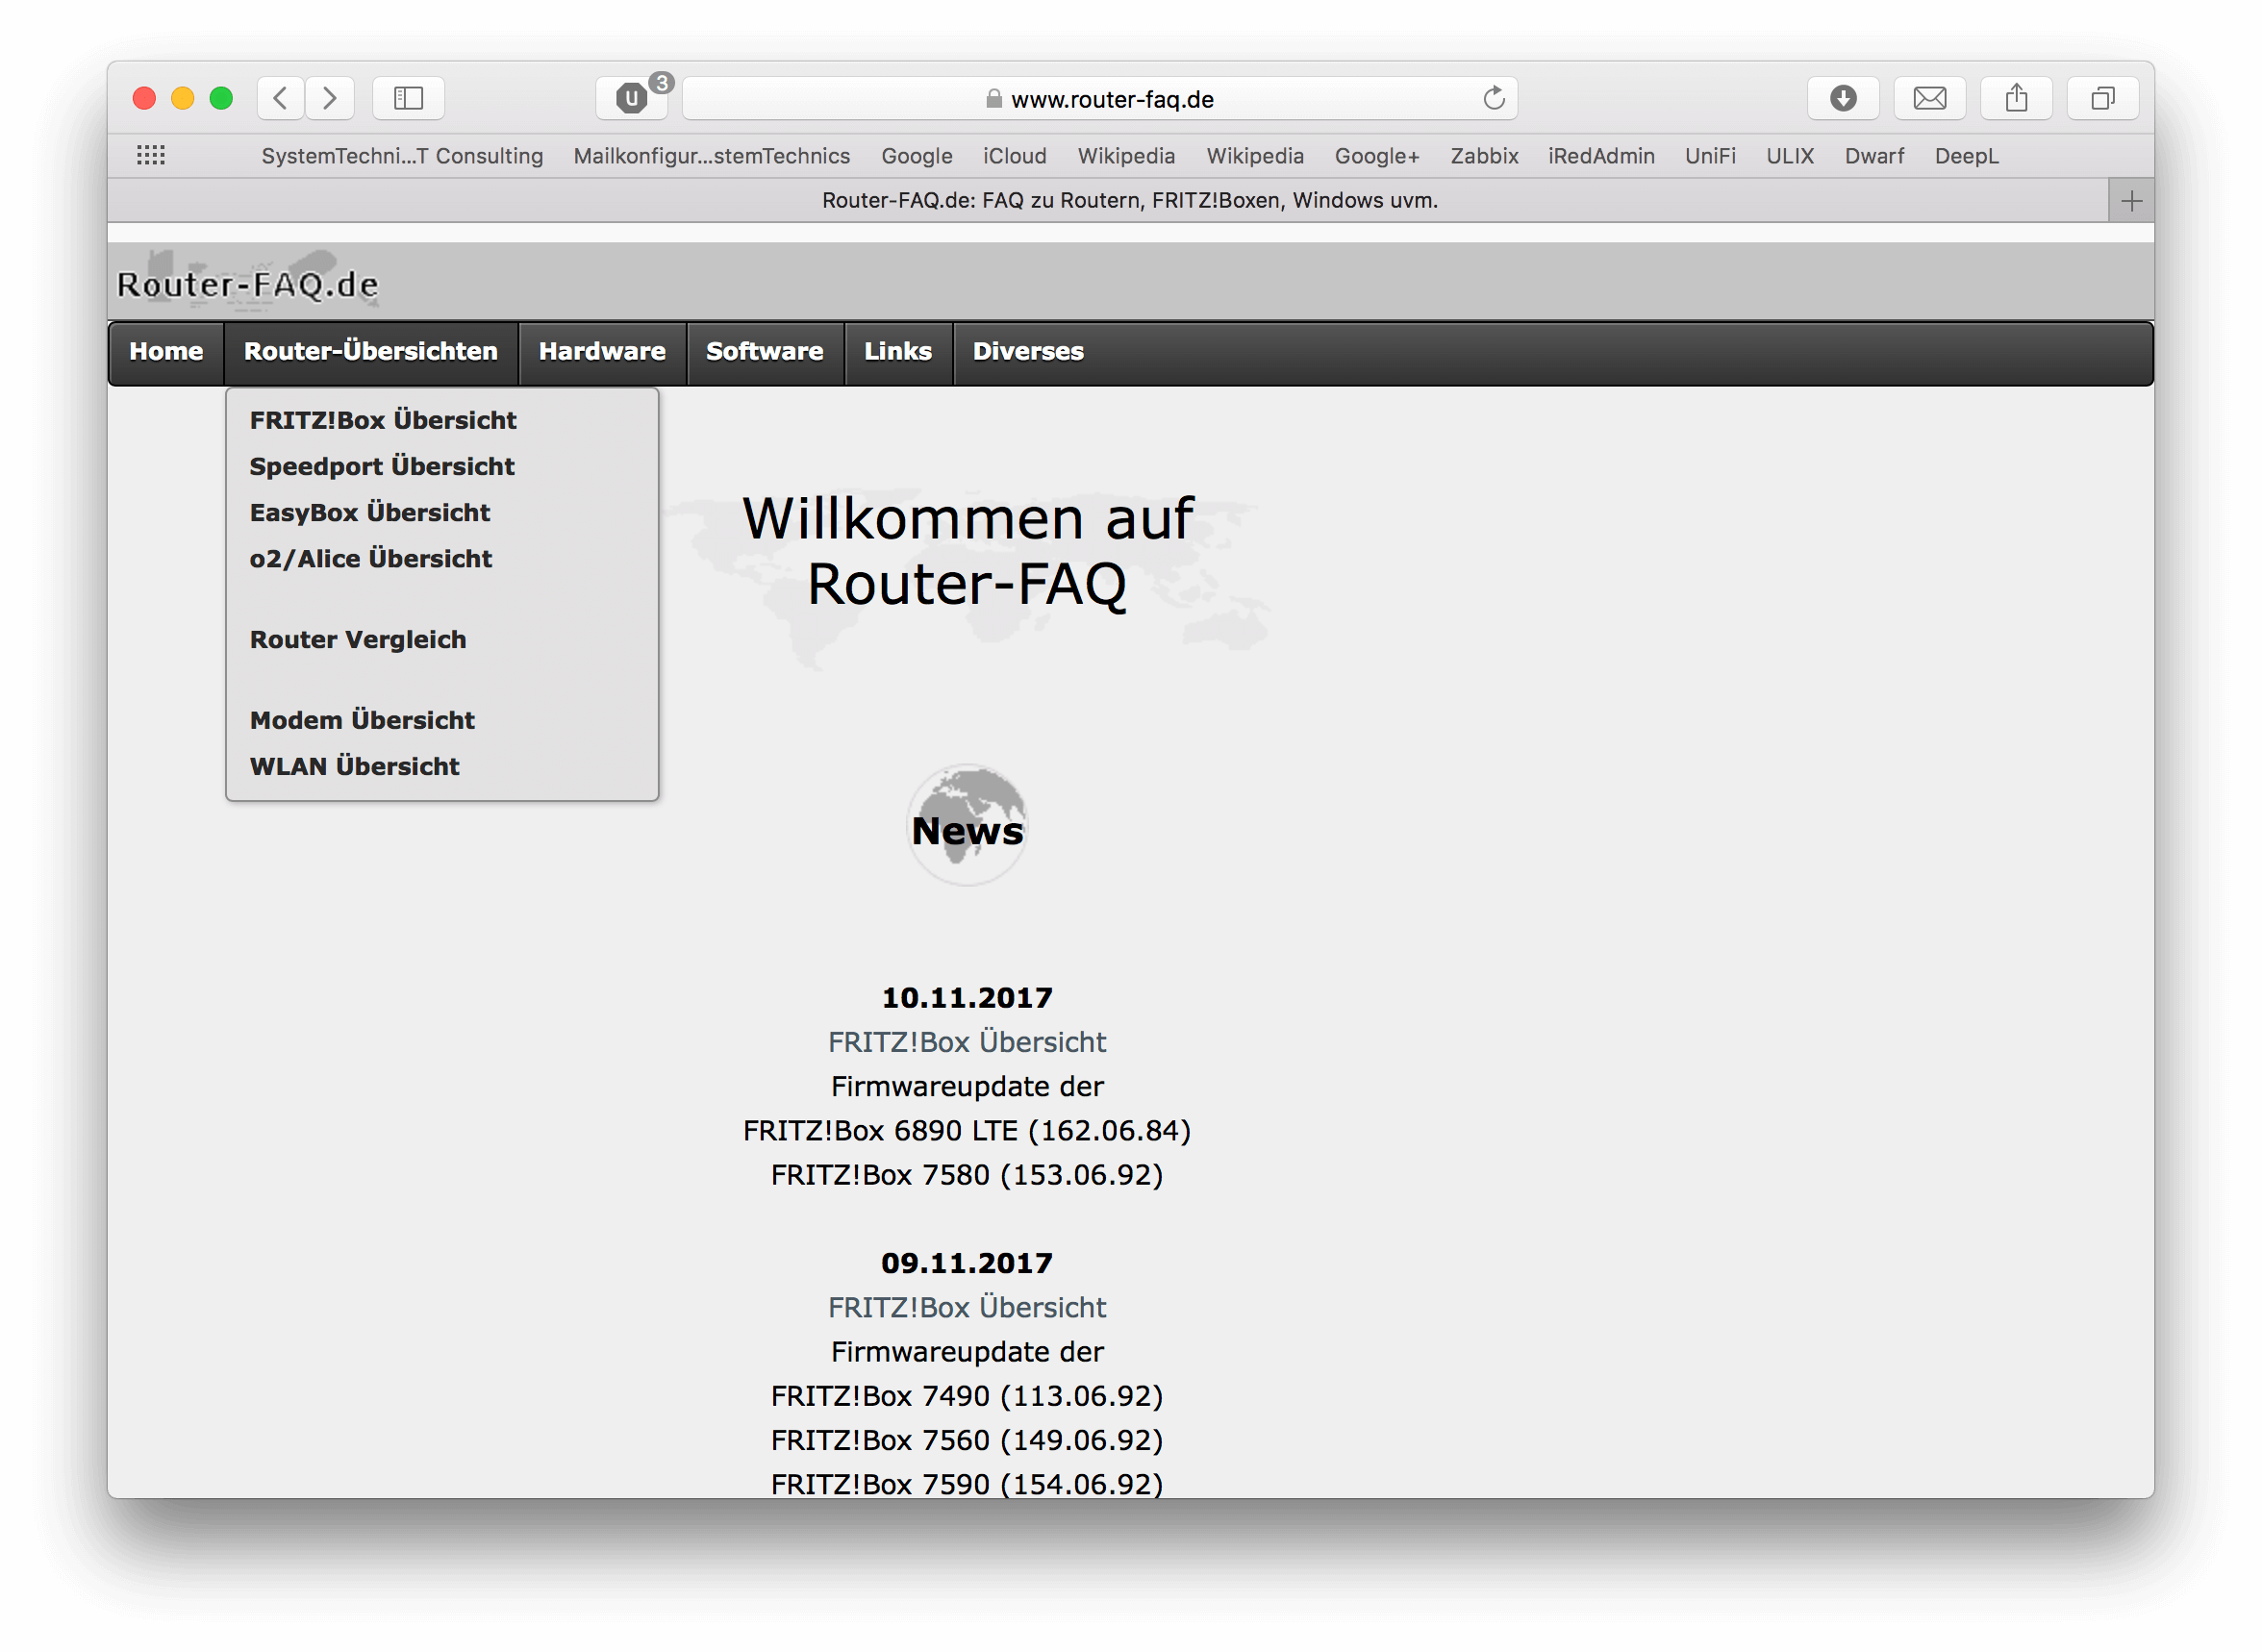Open the Home menu item
The width and height of the screenshot is (2262, 1652).
[x=166, y=352]
